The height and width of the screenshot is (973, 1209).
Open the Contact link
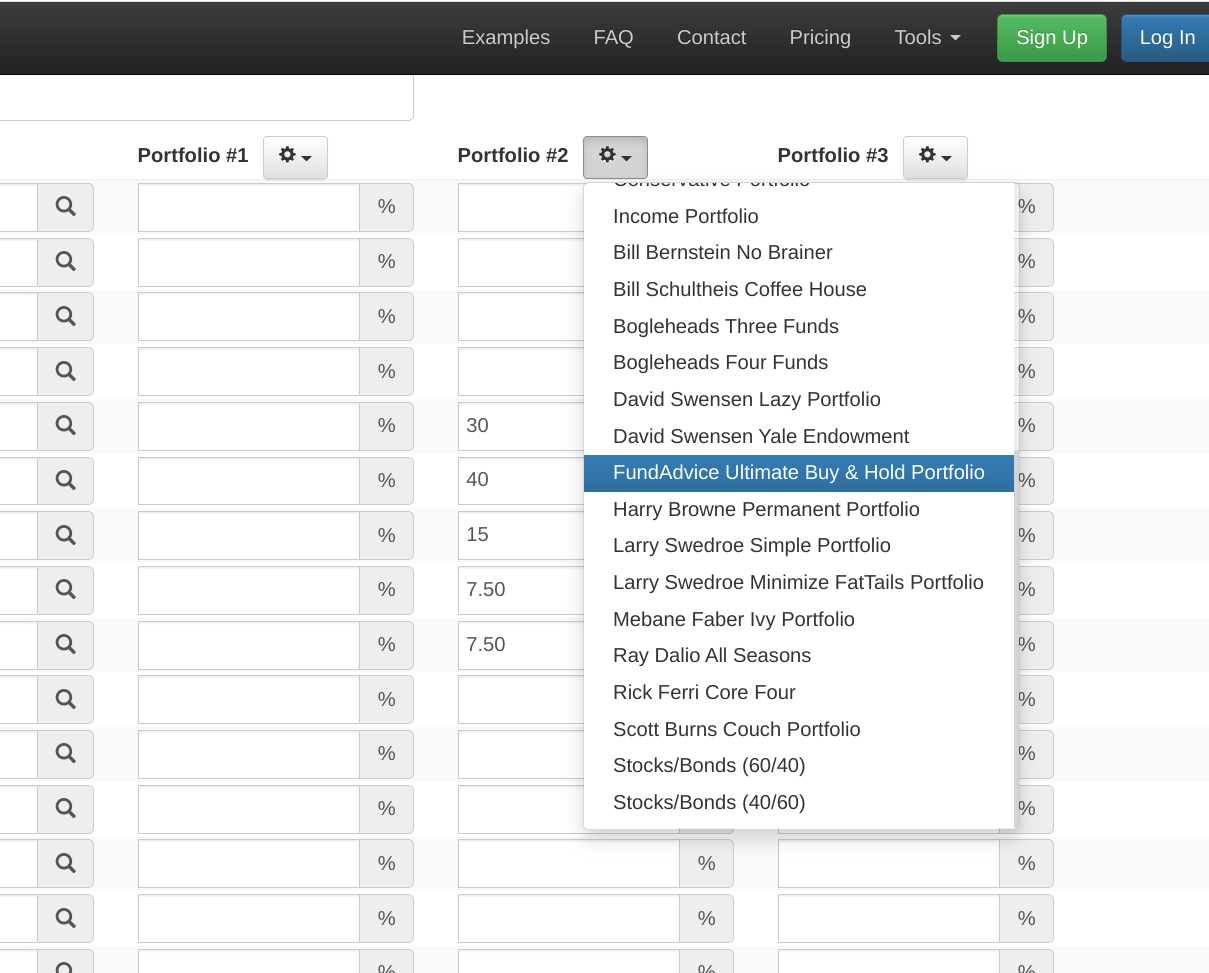point(711,37)
